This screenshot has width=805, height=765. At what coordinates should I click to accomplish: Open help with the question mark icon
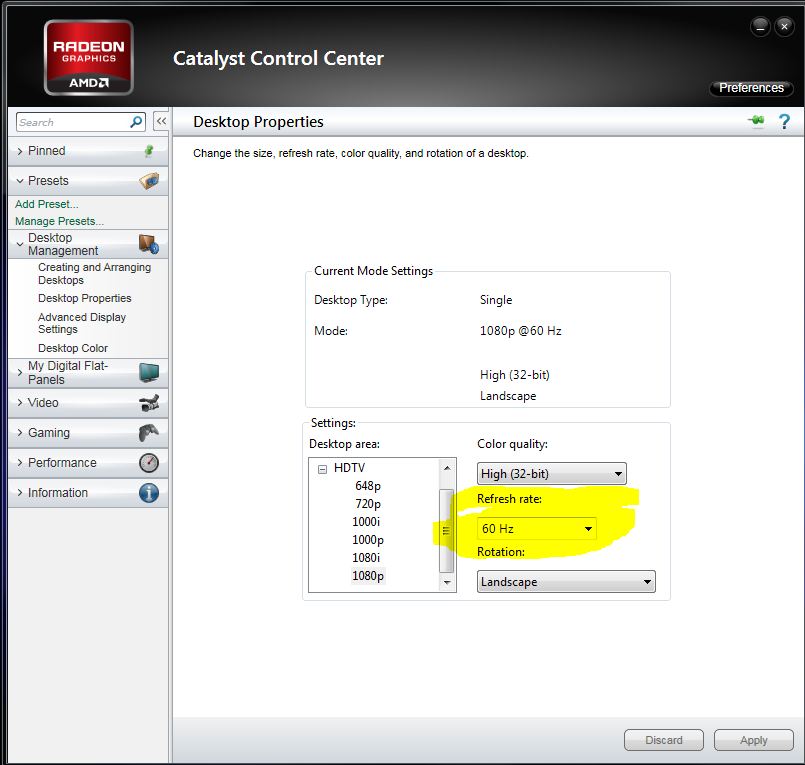[x=784, y=122]
